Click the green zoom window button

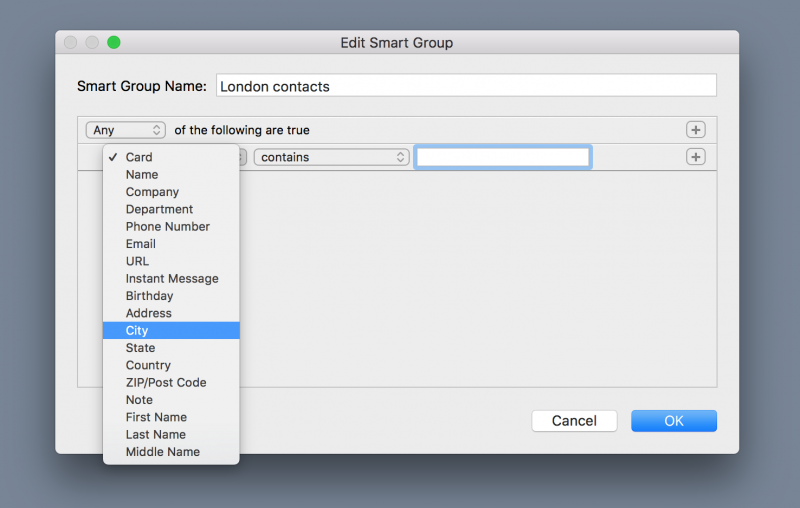click(x=114, y=42)
